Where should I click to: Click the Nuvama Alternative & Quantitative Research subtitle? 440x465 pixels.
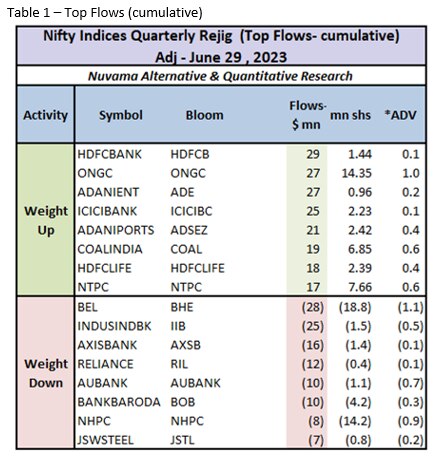pos(220,76)
